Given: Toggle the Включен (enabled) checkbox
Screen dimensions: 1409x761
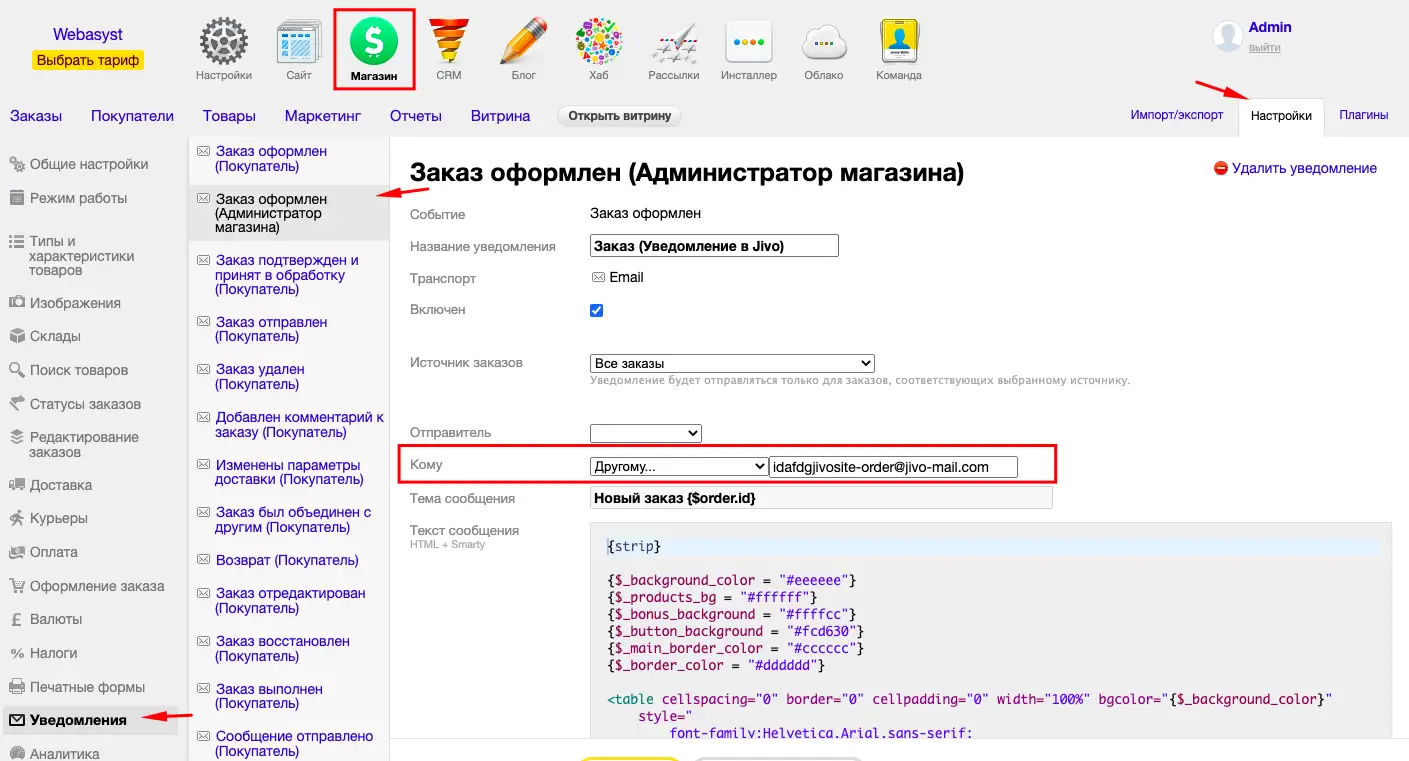Looking at the screenshot, I should (597, 310).
